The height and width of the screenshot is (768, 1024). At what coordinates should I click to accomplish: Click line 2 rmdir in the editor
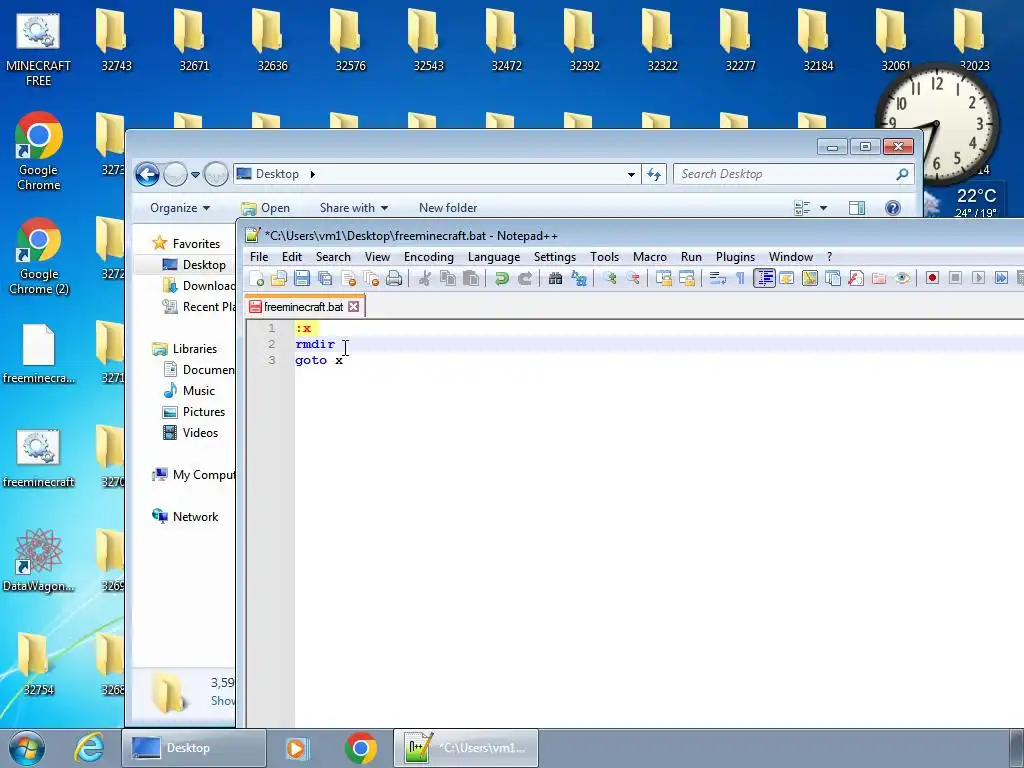tap(315, 344)
